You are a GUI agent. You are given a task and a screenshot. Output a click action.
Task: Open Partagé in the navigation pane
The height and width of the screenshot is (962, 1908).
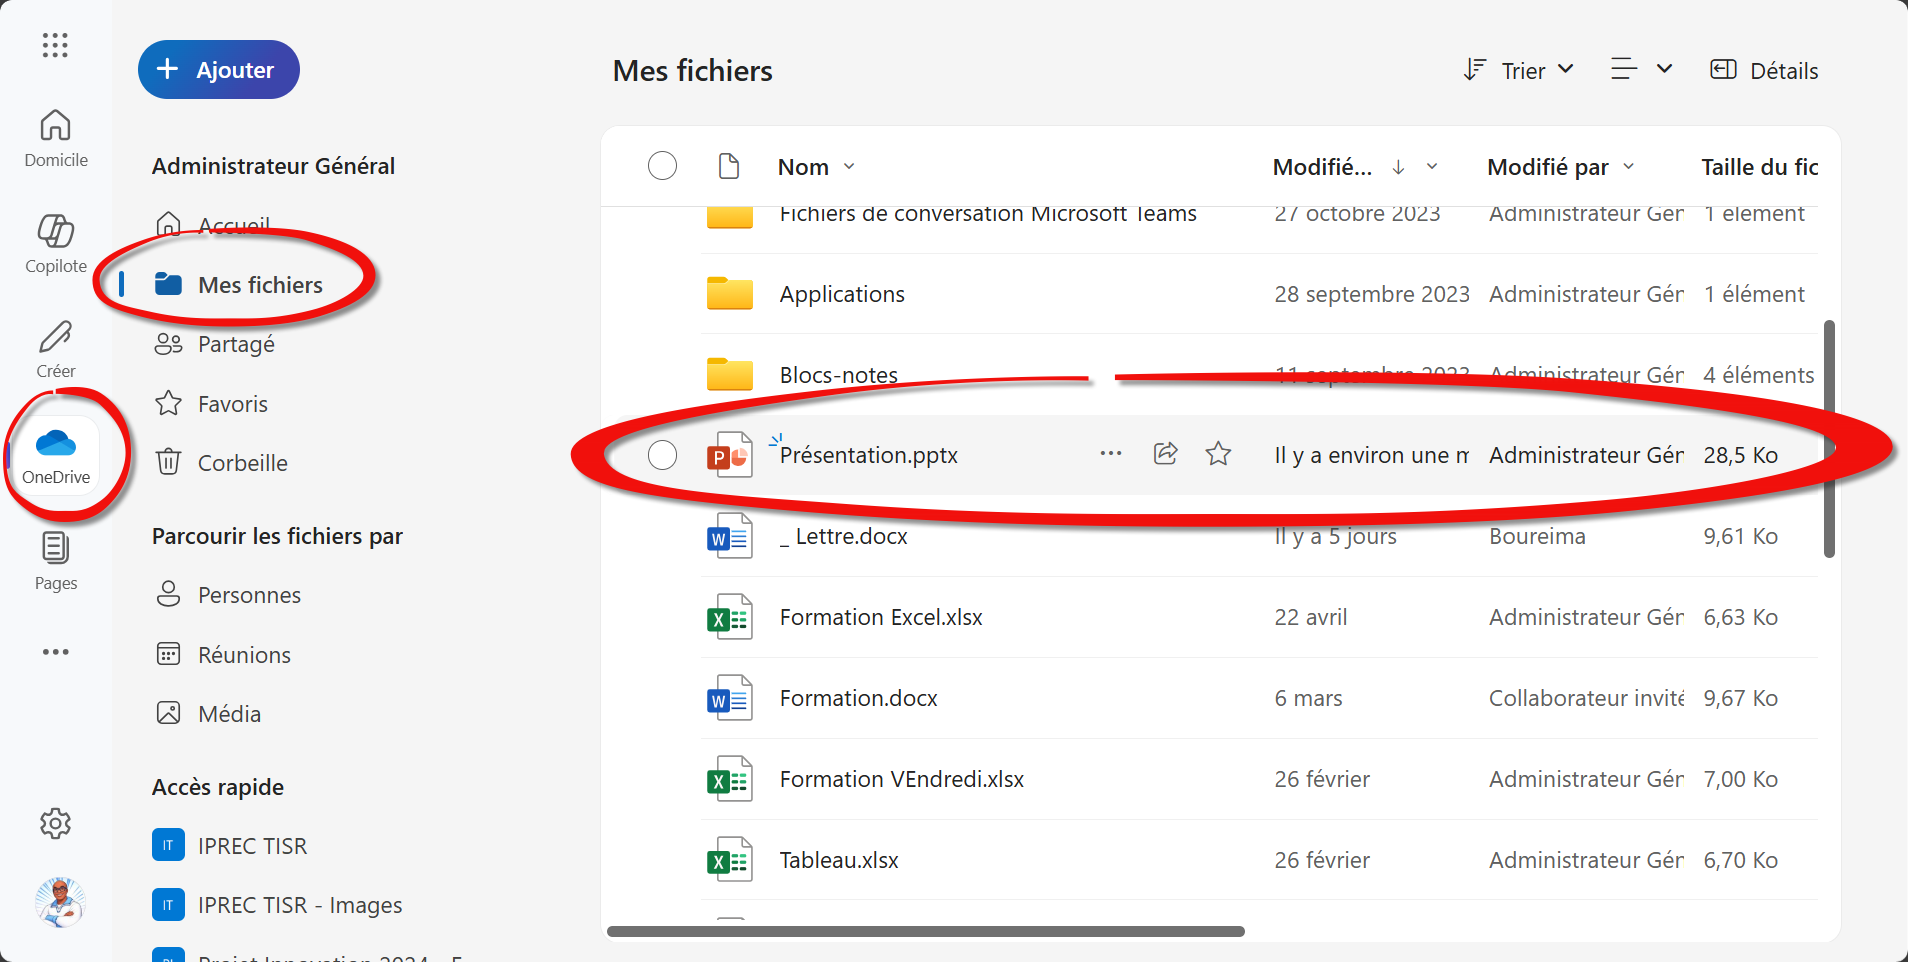tap(236, 344)
